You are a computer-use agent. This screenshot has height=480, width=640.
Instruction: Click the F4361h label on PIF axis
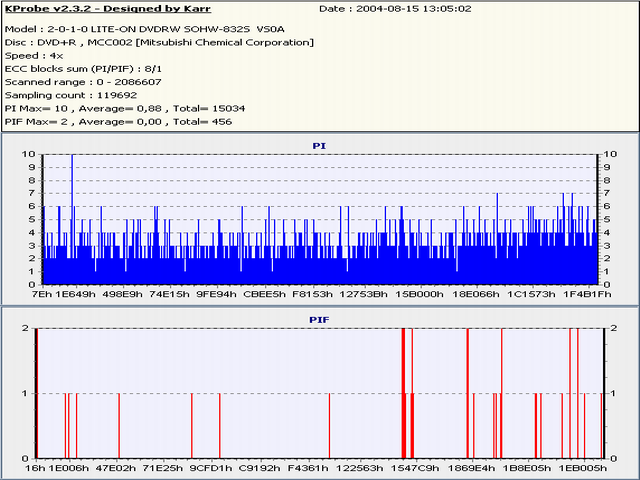tap(308, 468)
